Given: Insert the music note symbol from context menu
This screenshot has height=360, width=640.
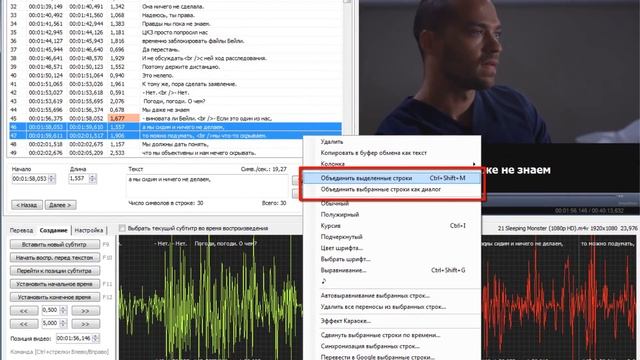Looking at the screenshot, I should click(324, 281).
